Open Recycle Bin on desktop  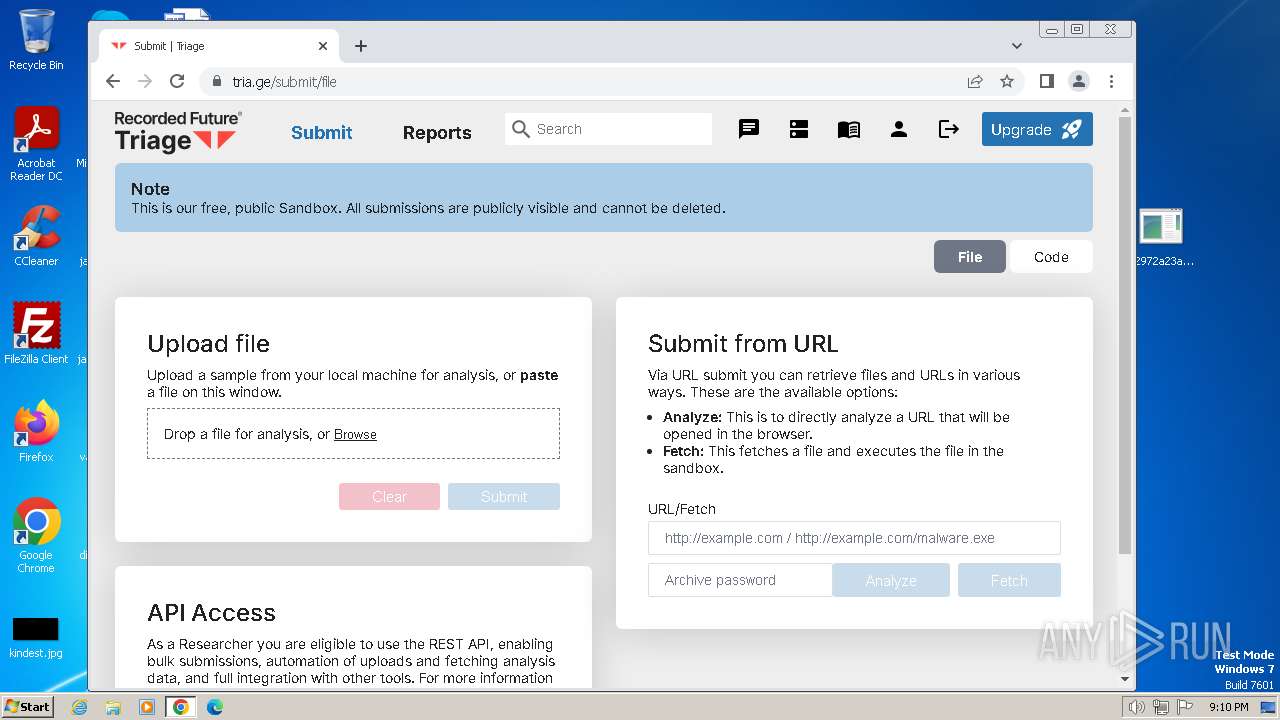36,40
